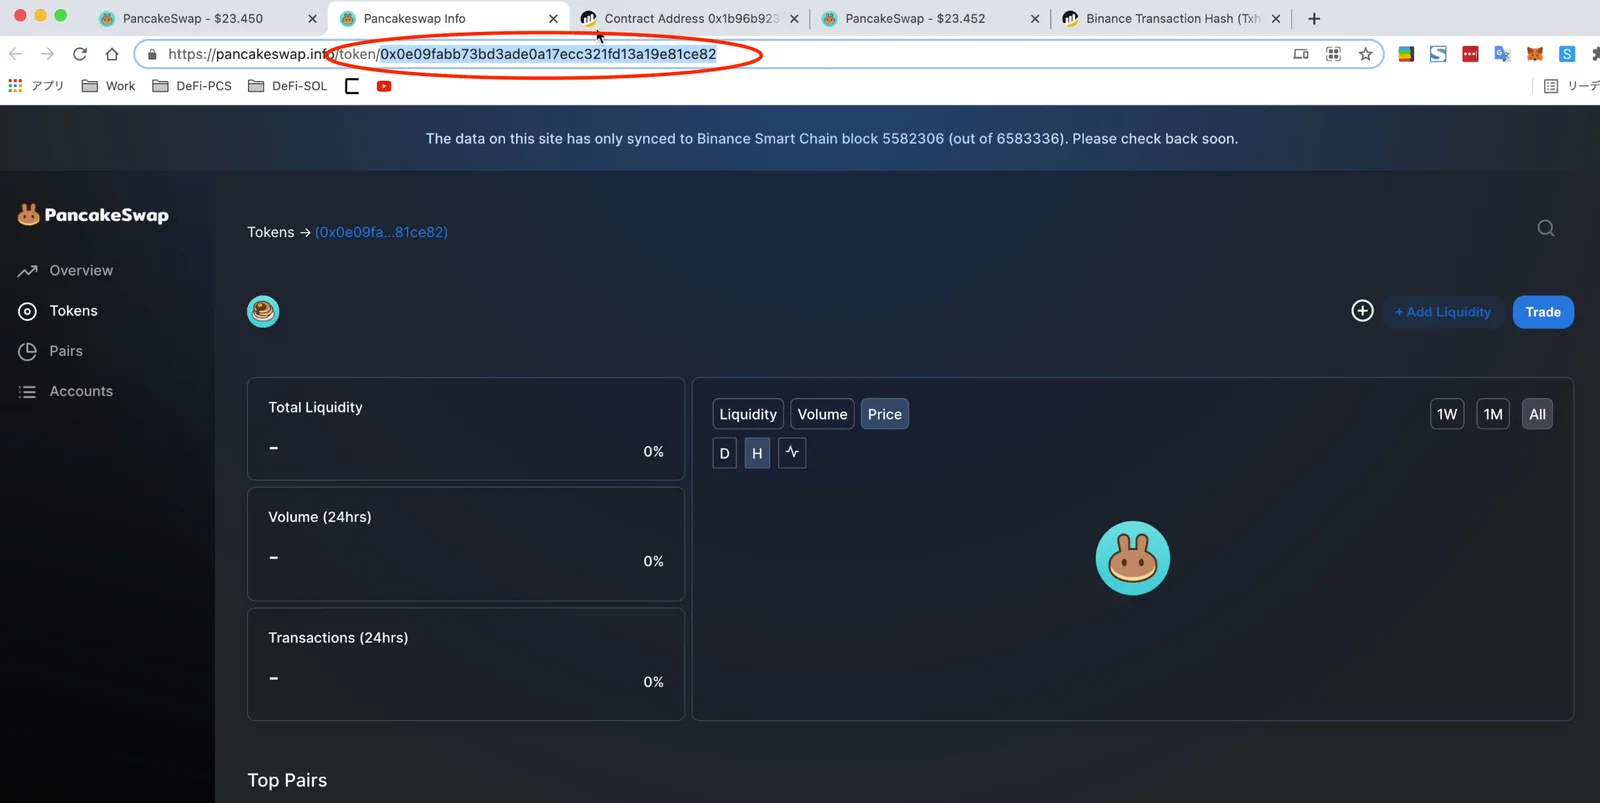Viewport: 1600px width, 803px height.
Task: Open the new tab plus button
Action: pyautogui.click(x=1314, y=18)
